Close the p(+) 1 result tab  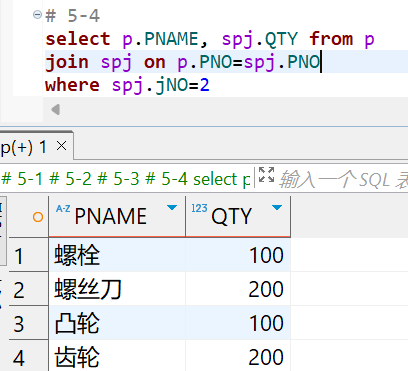tap(62, 146)
